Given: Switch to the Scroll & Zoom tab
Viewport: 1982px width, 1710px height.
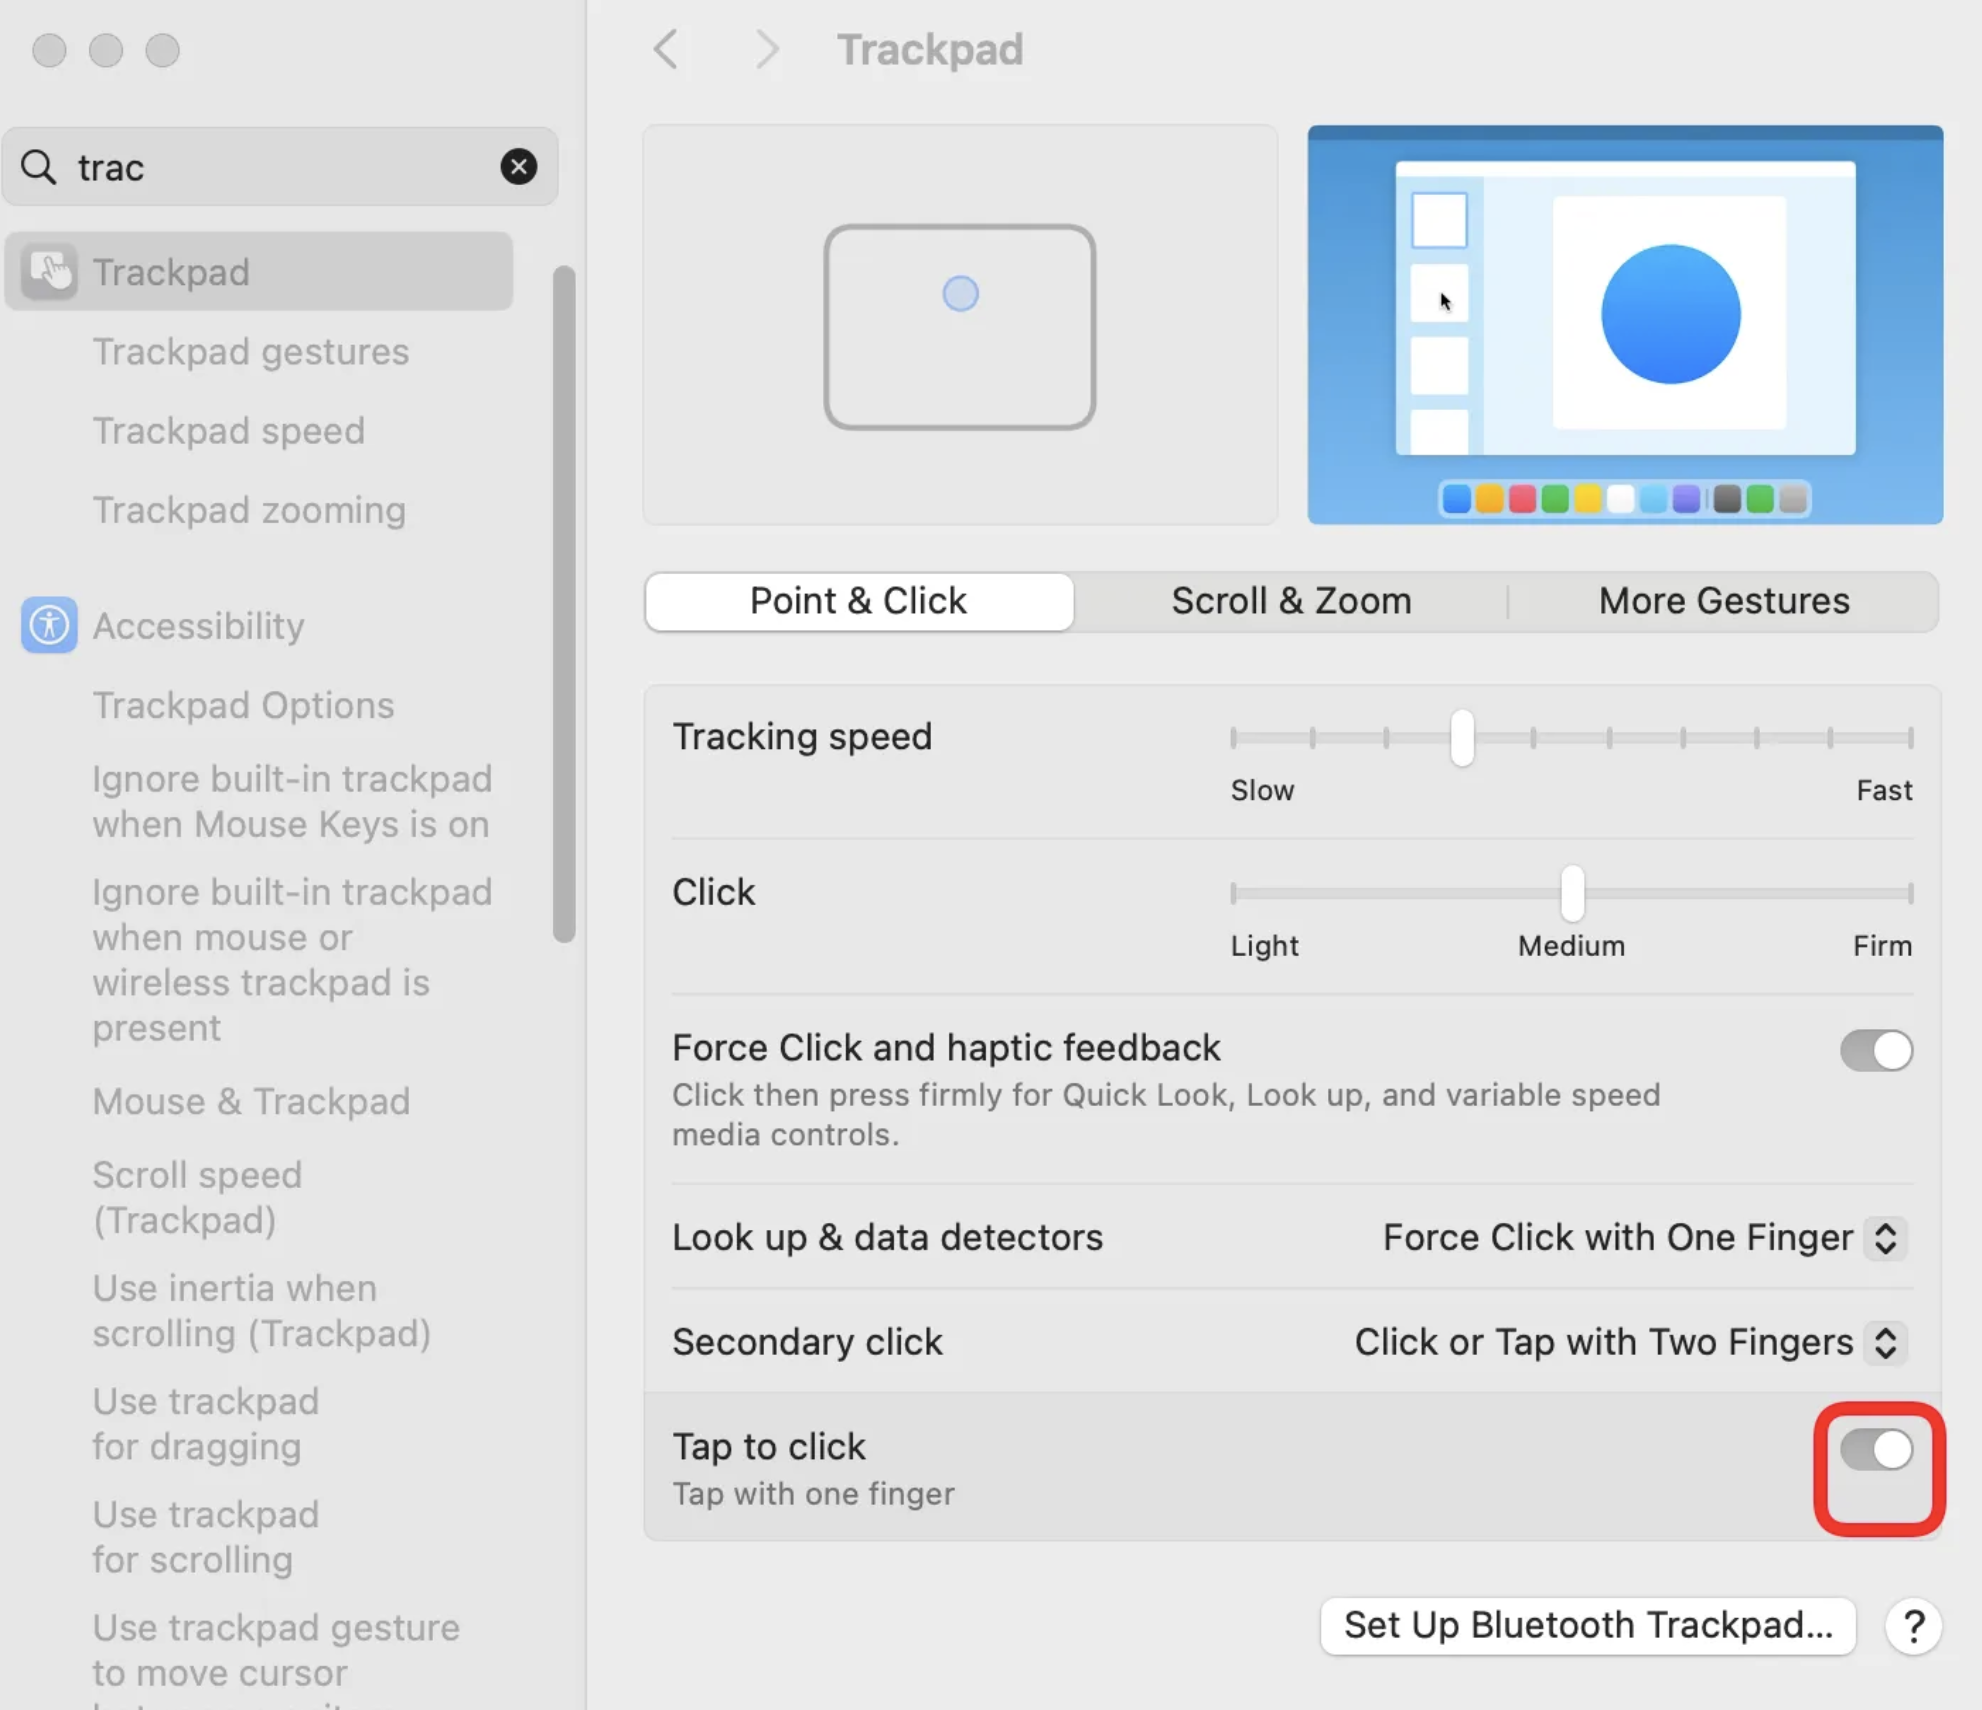Looking at the screenshot, I should pos(1291,601).
